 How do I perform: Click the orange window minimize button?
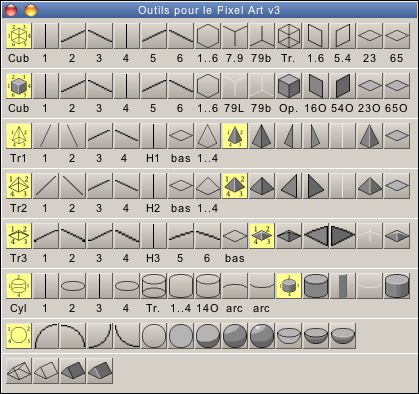tap(31, 10)
